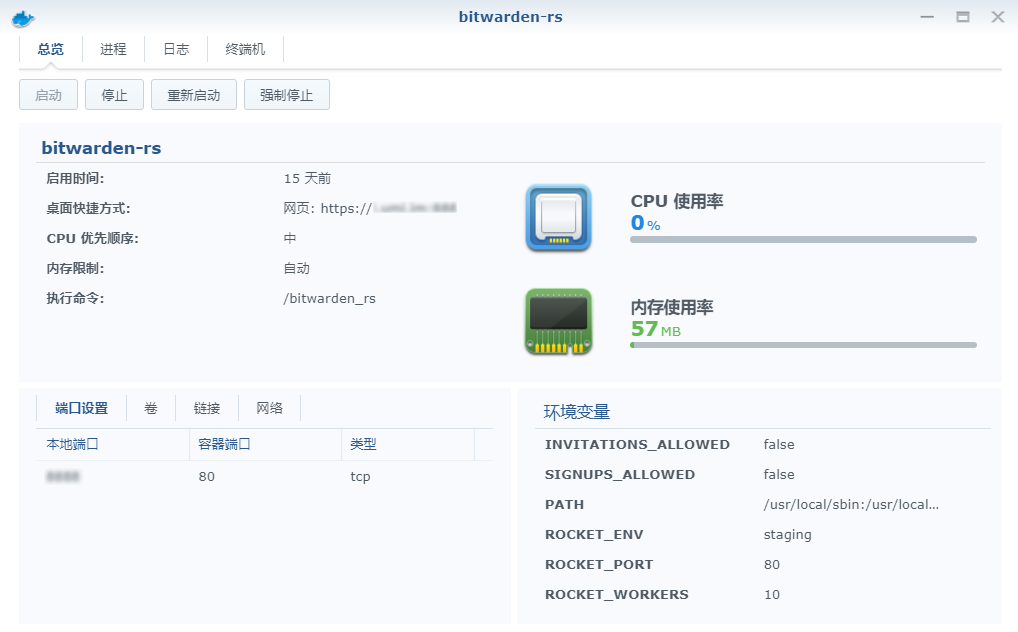Click the green memory RAM icon
This screenshot has width=1018, height=632.
pyautogui.click(x=558, y=322)
